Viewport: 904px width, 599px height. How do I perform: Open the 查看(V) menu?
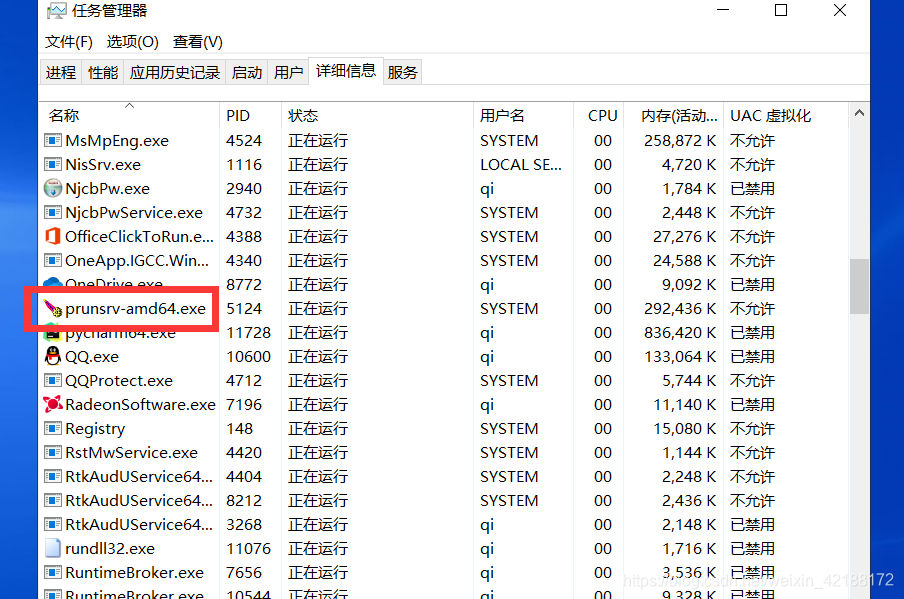pyautogui.click(x=198, y=42)
